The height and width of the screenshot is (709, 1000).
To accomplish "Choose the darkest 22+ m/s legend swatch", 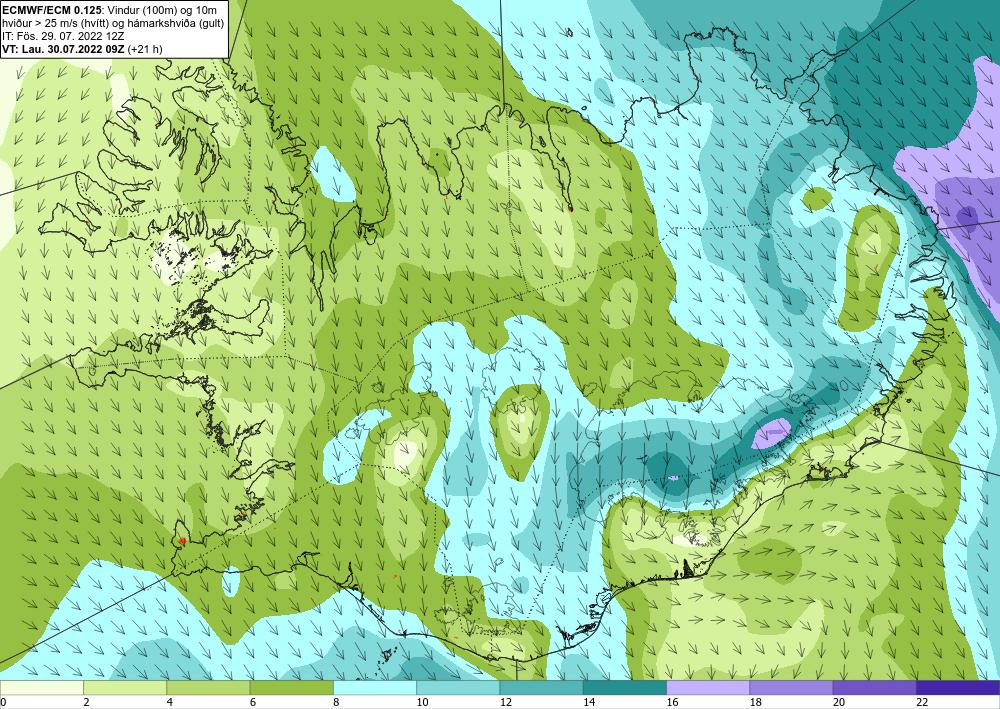I will 957,688.
